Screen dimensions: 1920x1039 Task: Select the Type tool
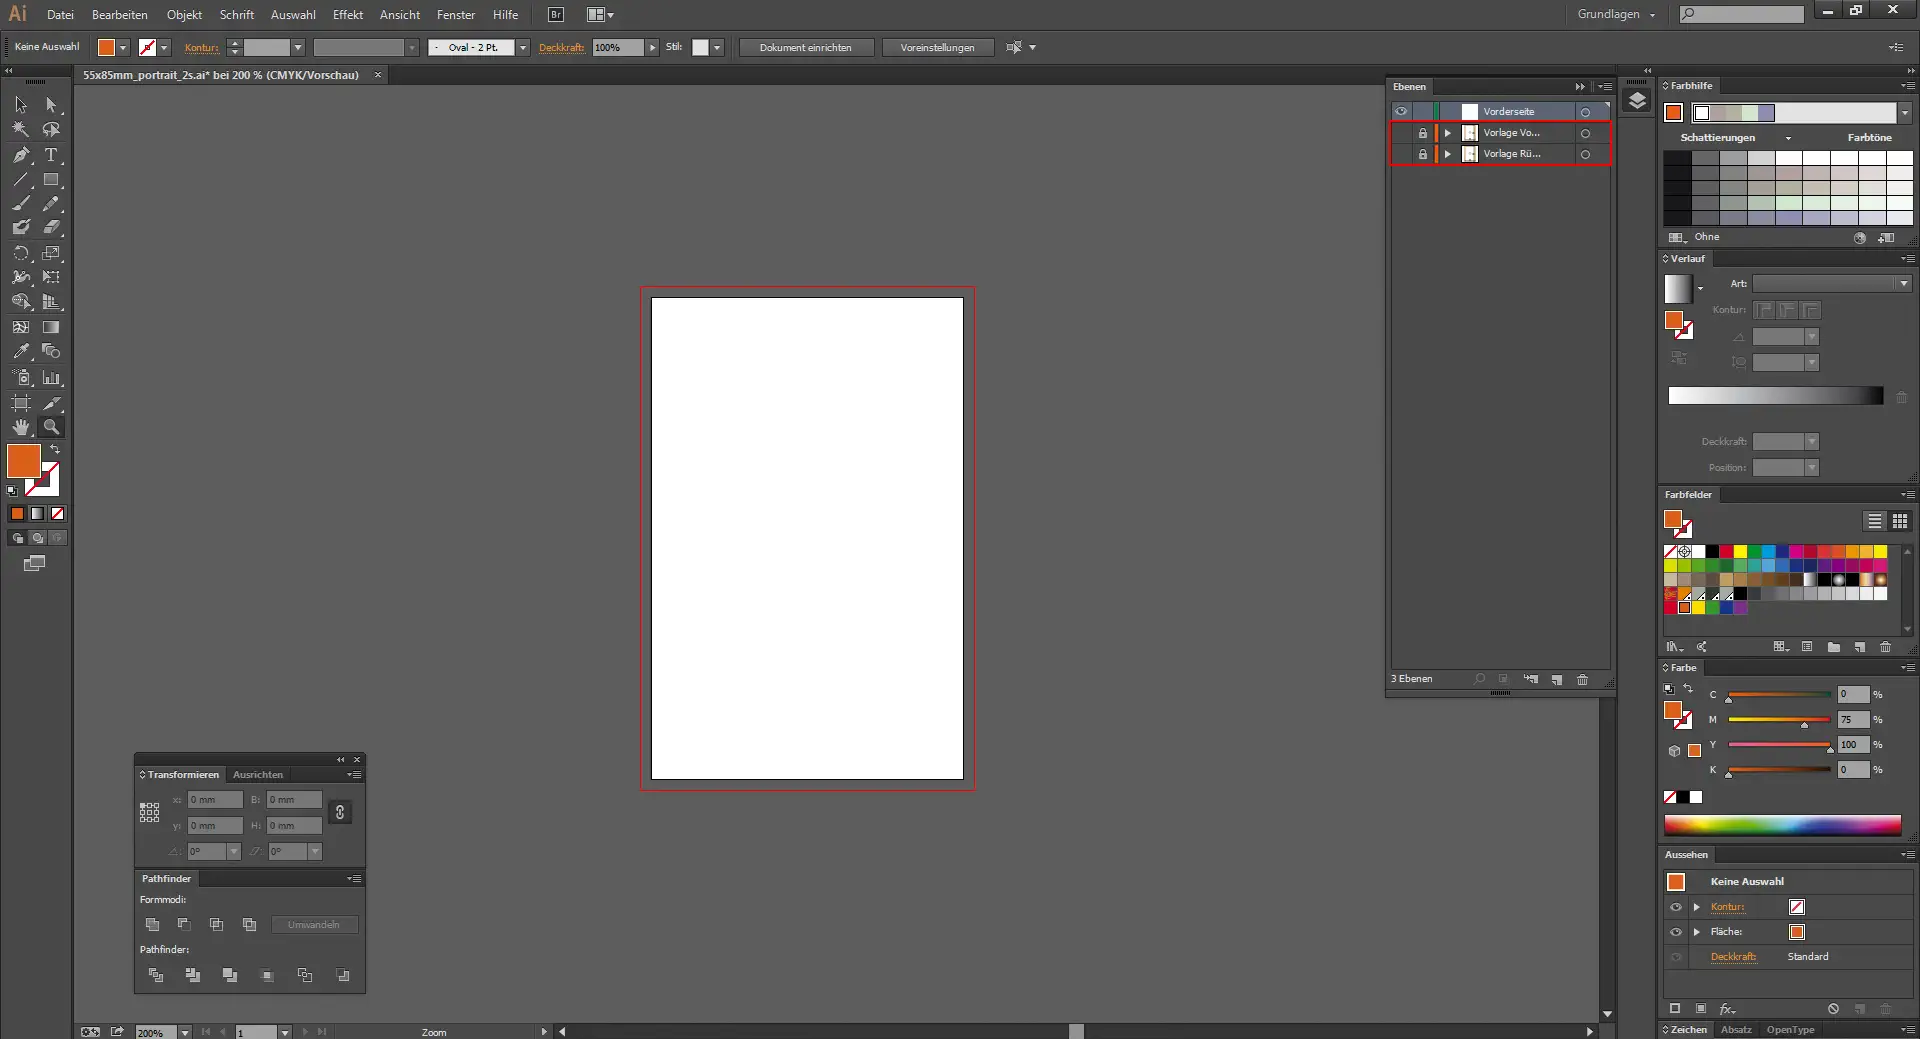[51, 155]
